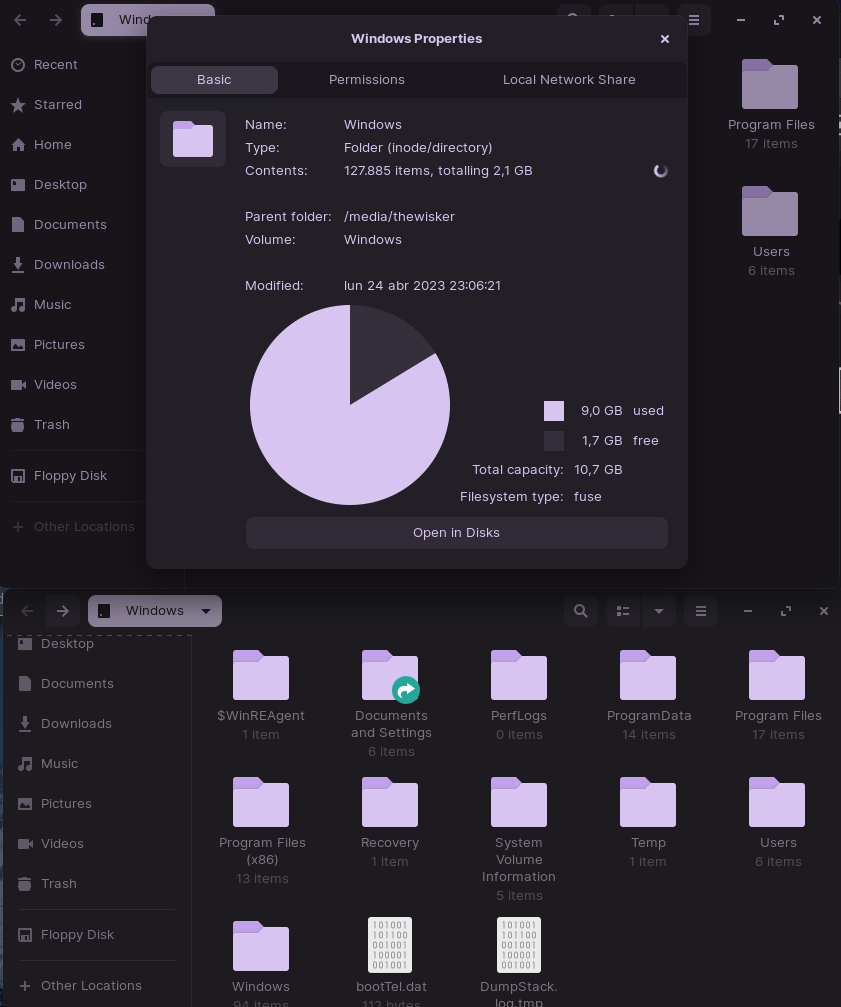The width and height of the screenshot is (841, 1007).
Task: Click the folder icon in Properties dialog
Action: [x=193, y=139]
